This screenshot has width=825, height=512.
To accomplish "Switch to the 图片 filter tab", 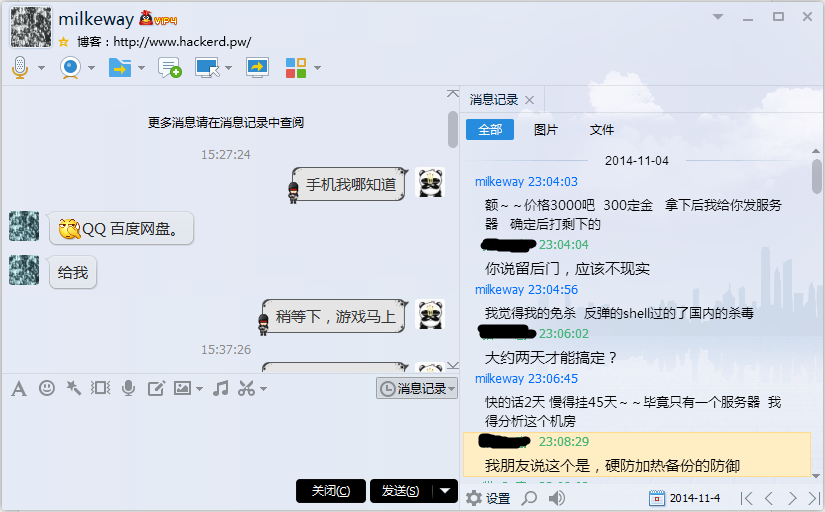I will (546, 129).
